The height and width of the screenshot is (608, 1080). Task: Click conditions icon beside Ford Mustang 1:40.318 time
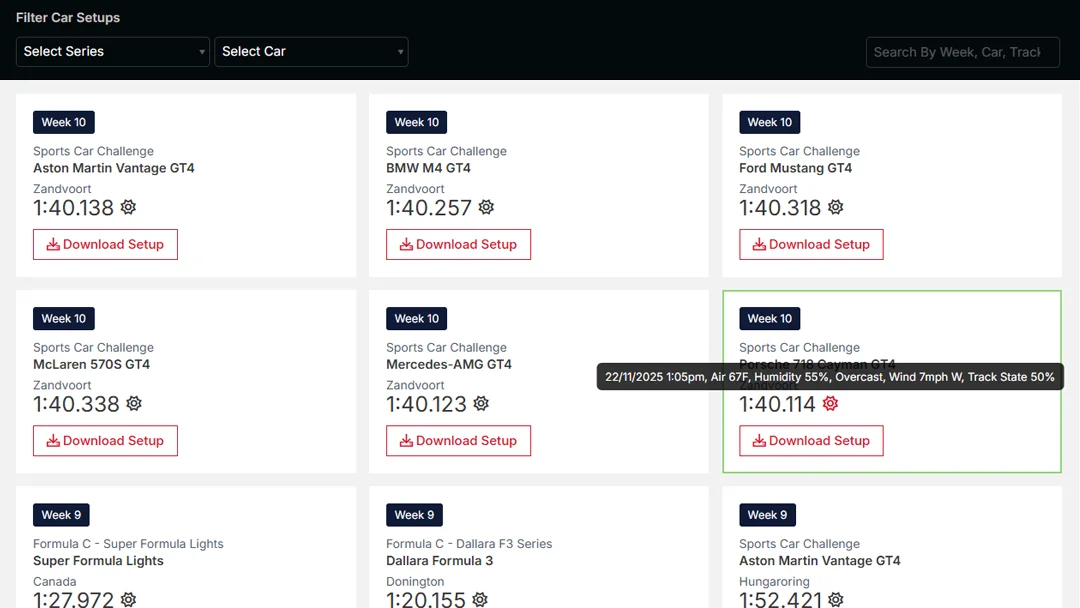(x=835, y=207)
